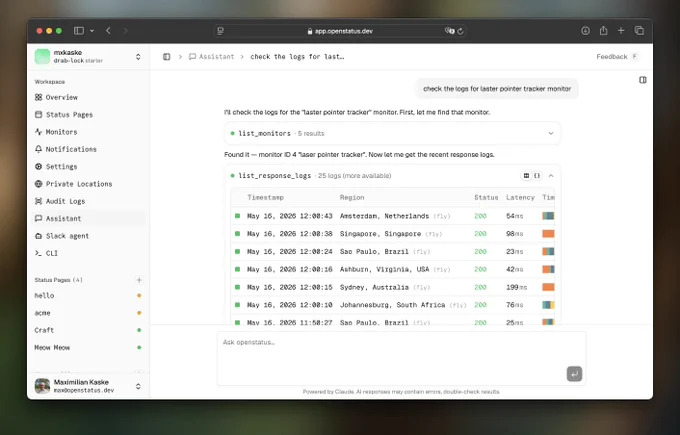Image resolution: width=680 pixels, height=435 pixels.
Task: Click the CLI terminal prompt icon
Action: click(39, 253)
